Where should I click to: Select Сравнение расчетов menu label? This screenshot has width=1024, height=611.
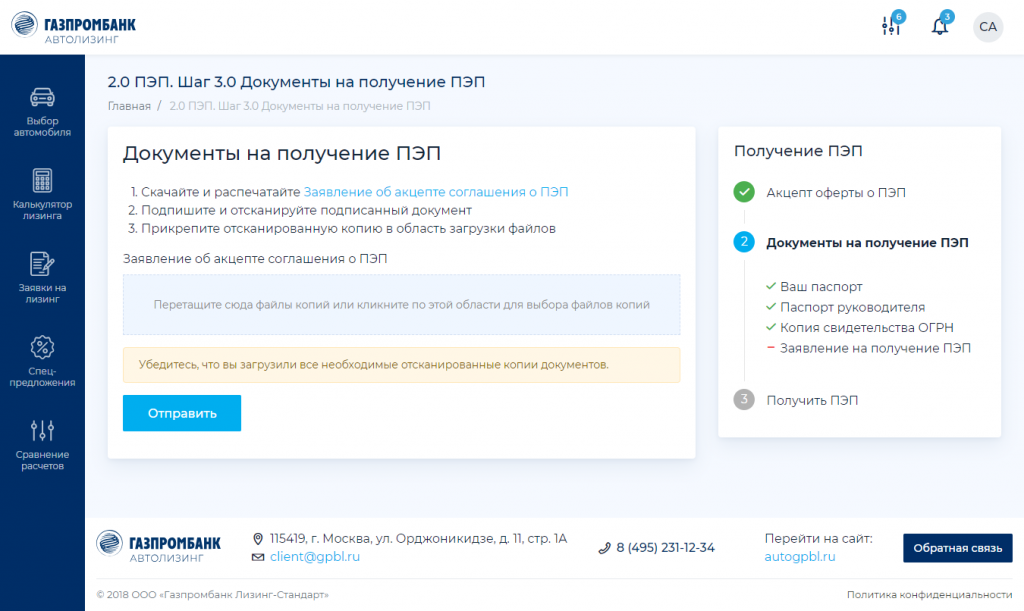42,460
